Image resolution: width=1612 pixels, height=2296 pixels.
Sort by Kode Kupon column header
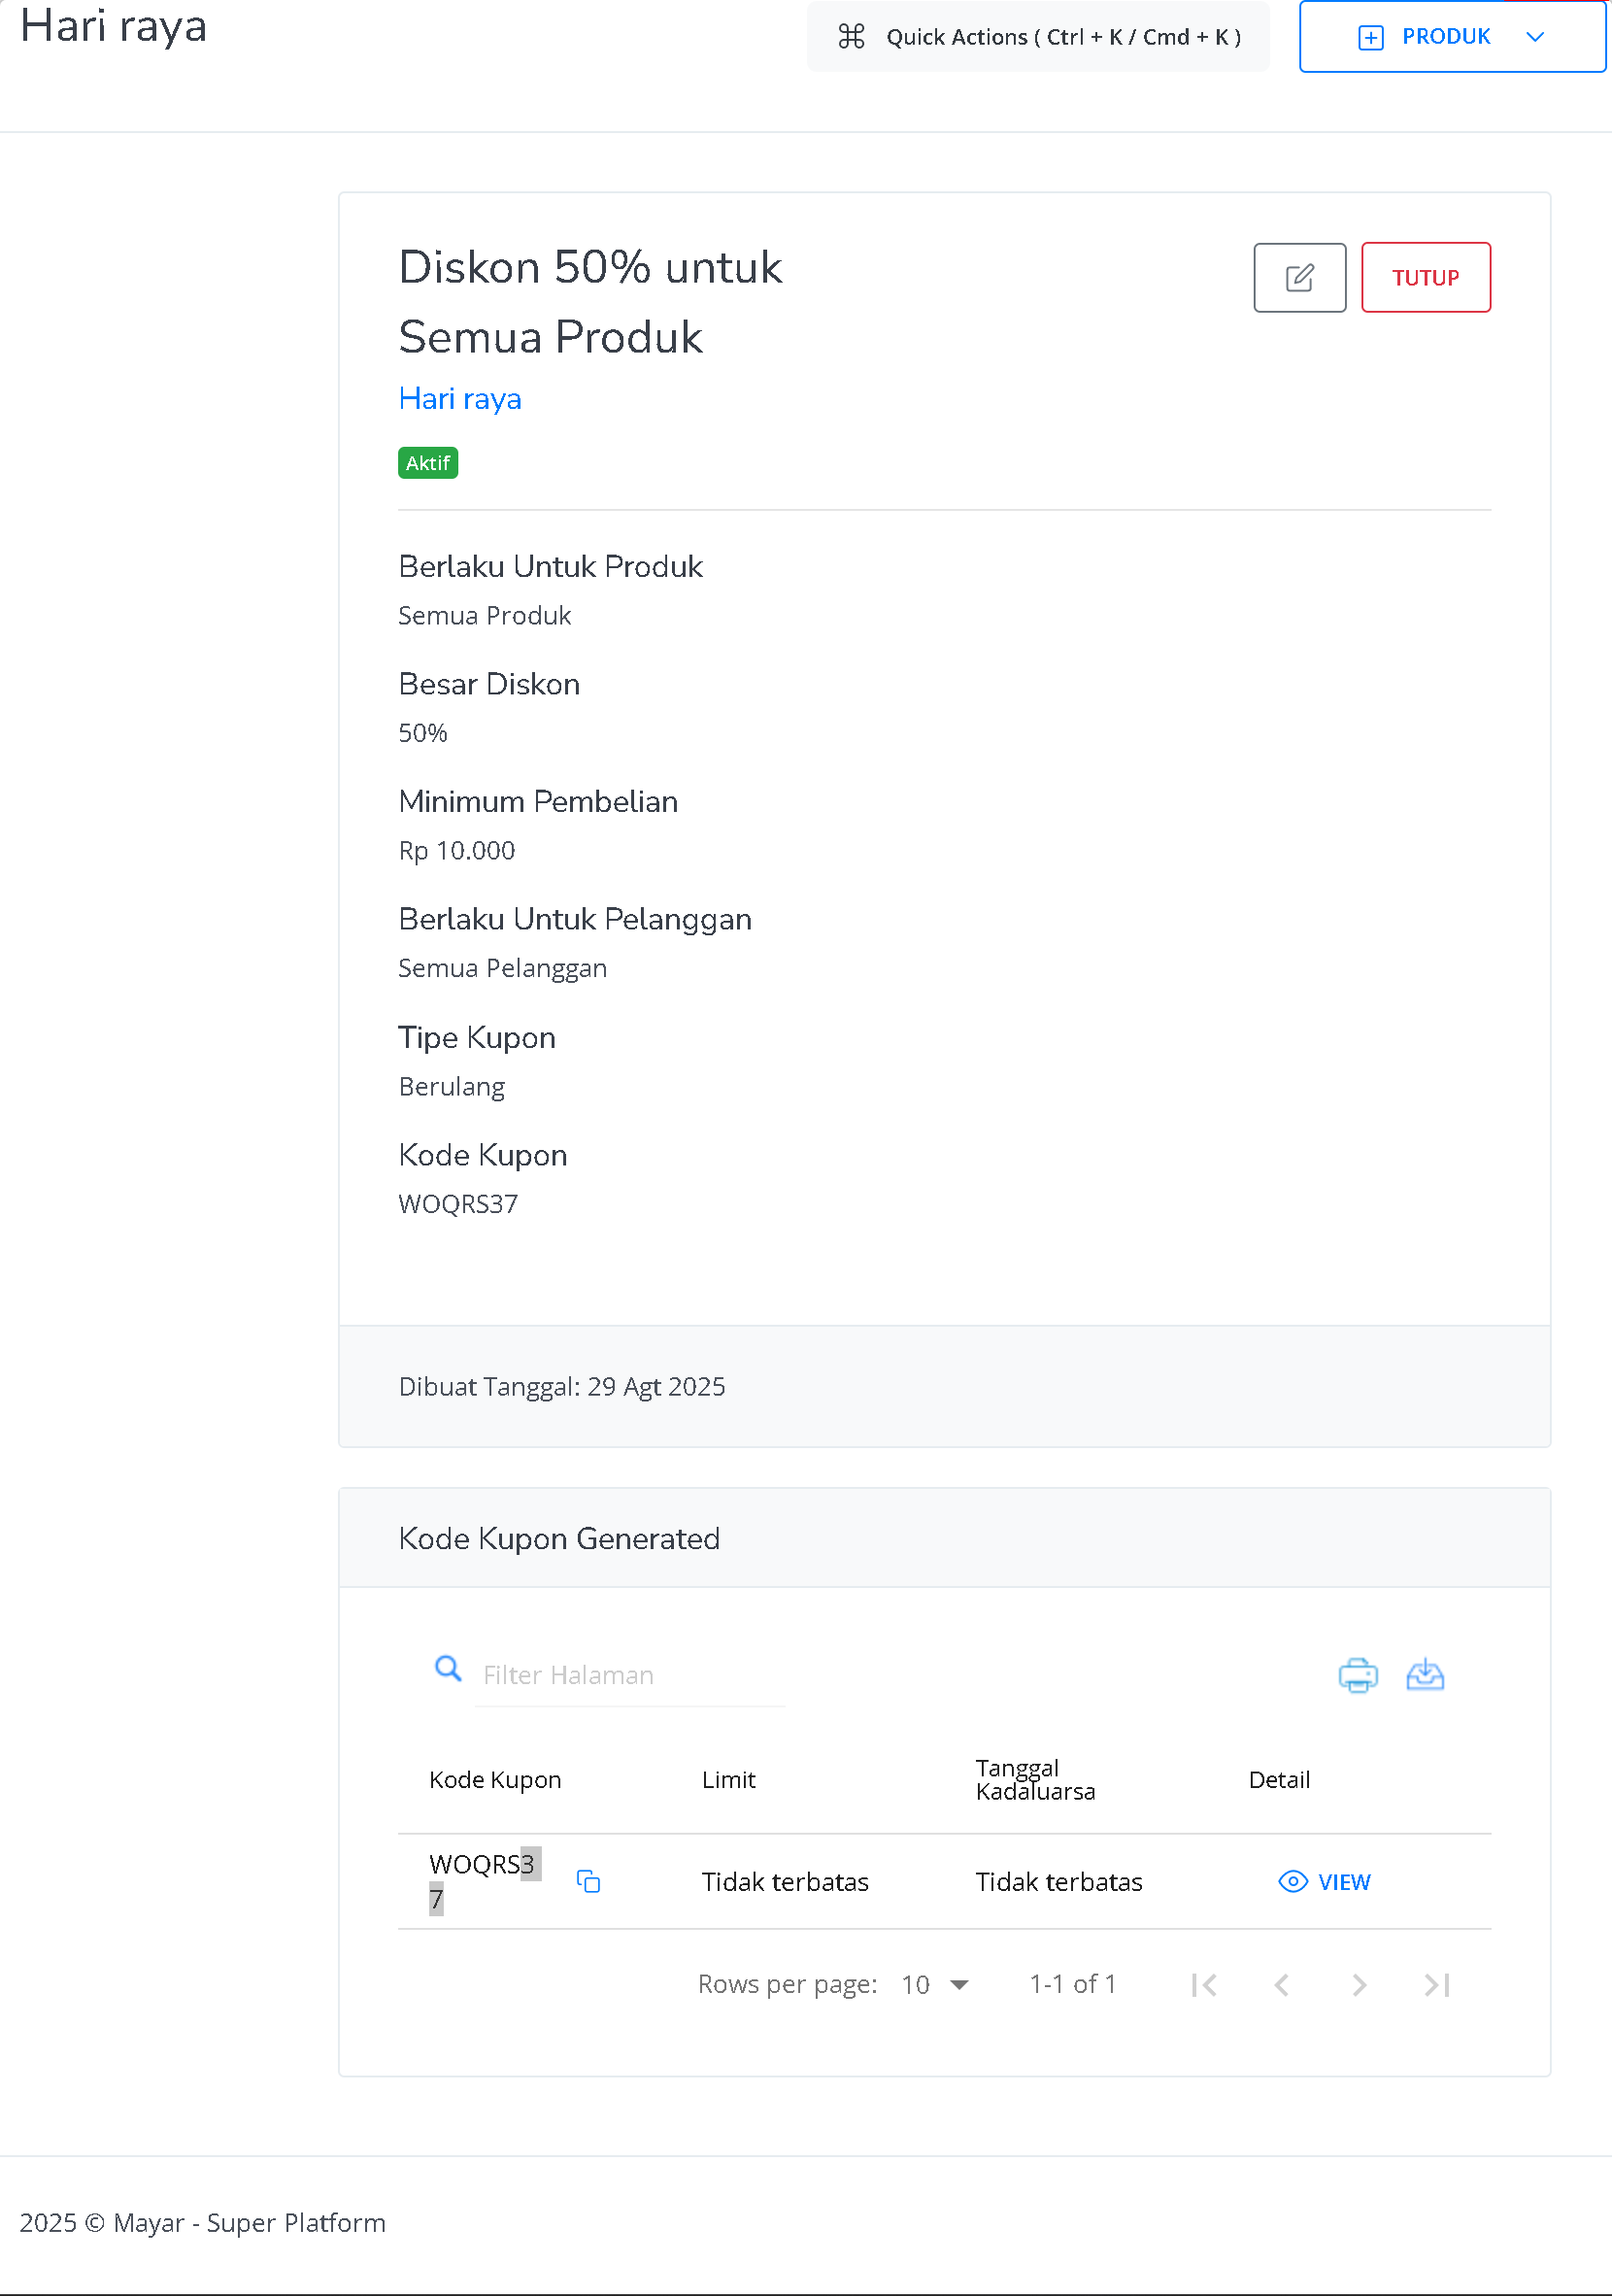tap(495, 1780)
